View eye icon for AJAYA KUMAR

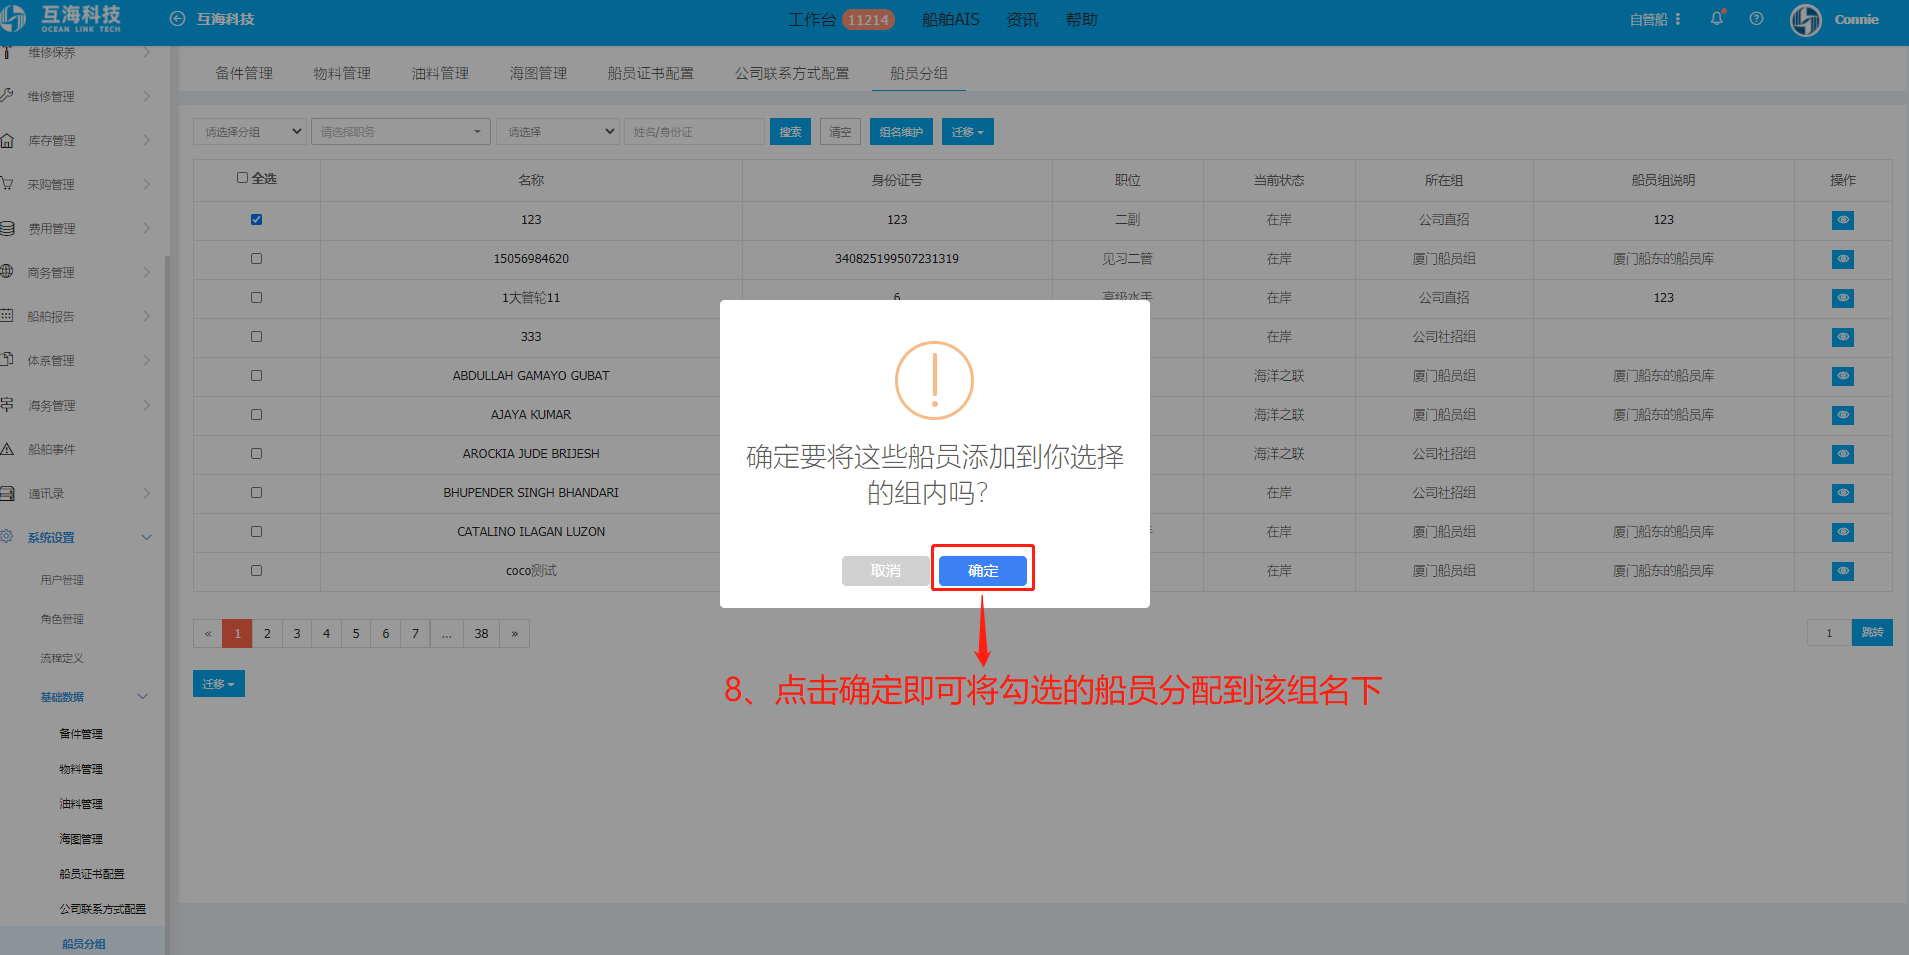tap(1843, 415)
